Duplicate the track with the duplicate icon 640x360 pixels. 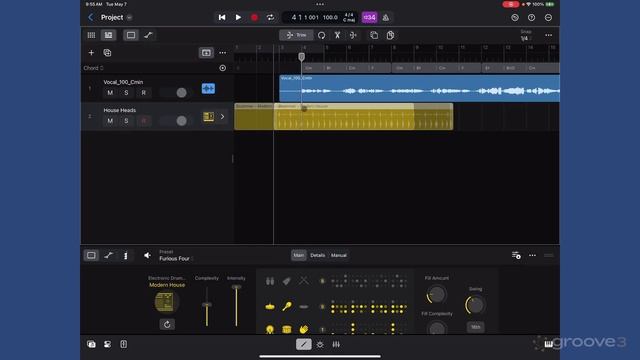(107, 53)
